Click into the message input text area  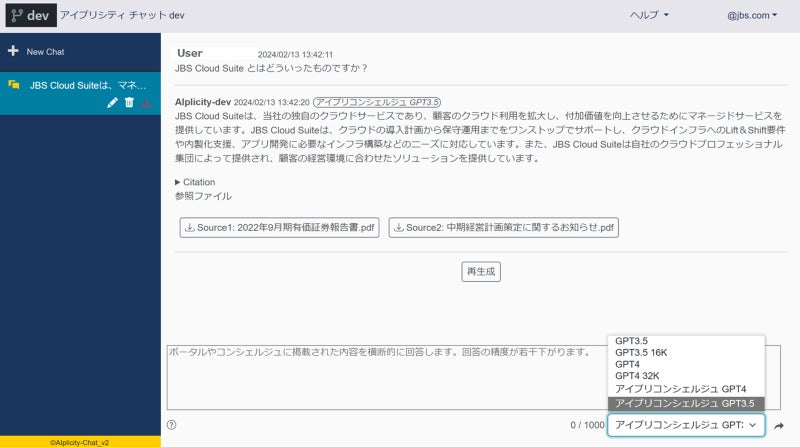(387, 378)
